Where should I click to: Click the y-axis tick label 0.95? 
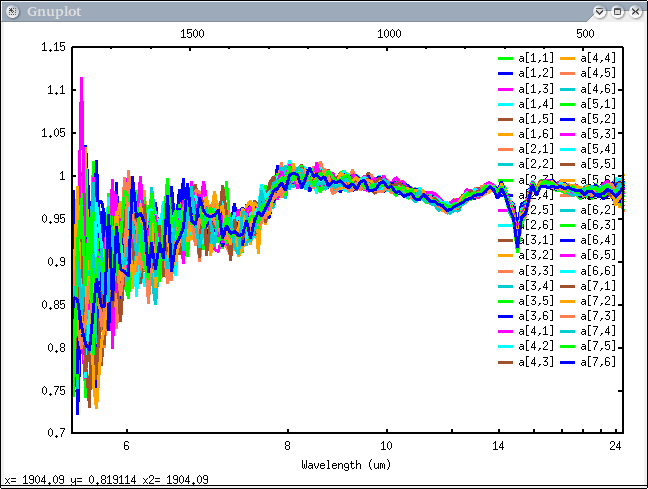pyautogui.click(x=53, y=219)
